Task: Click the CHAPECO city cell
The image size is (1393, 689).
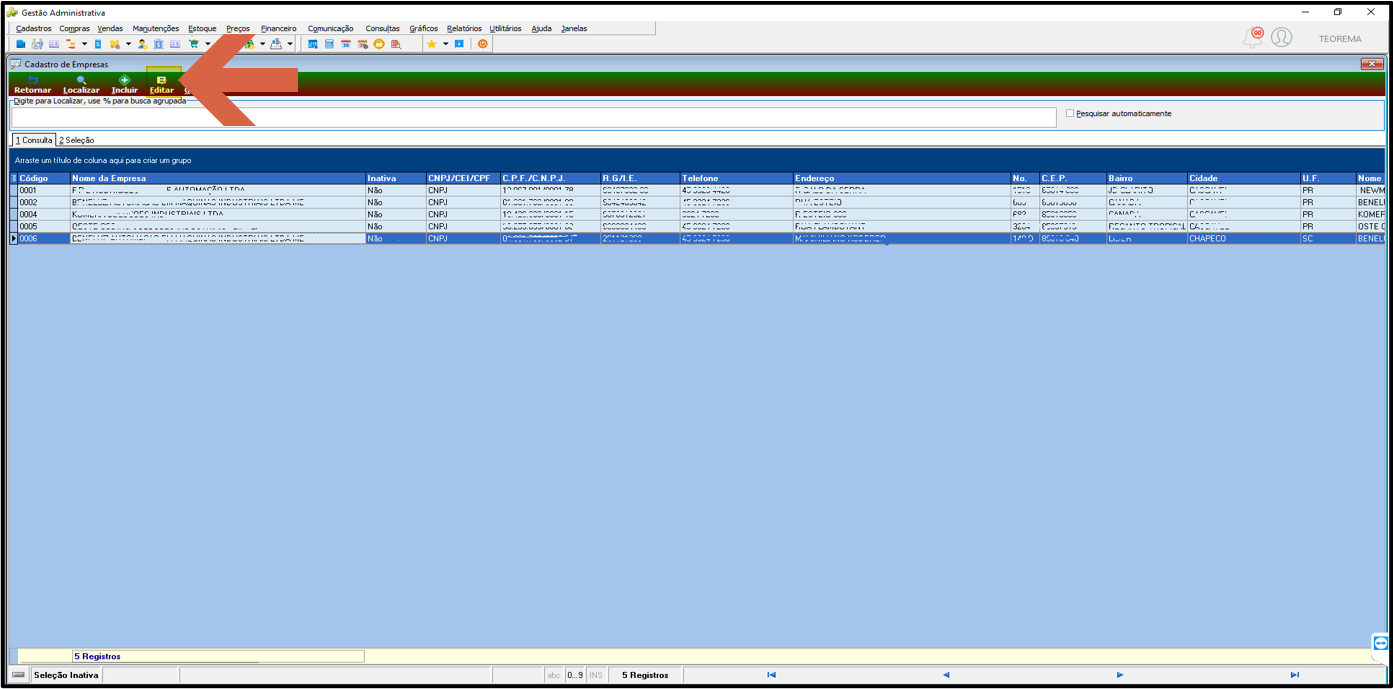Action: (x=1243, y=239)
